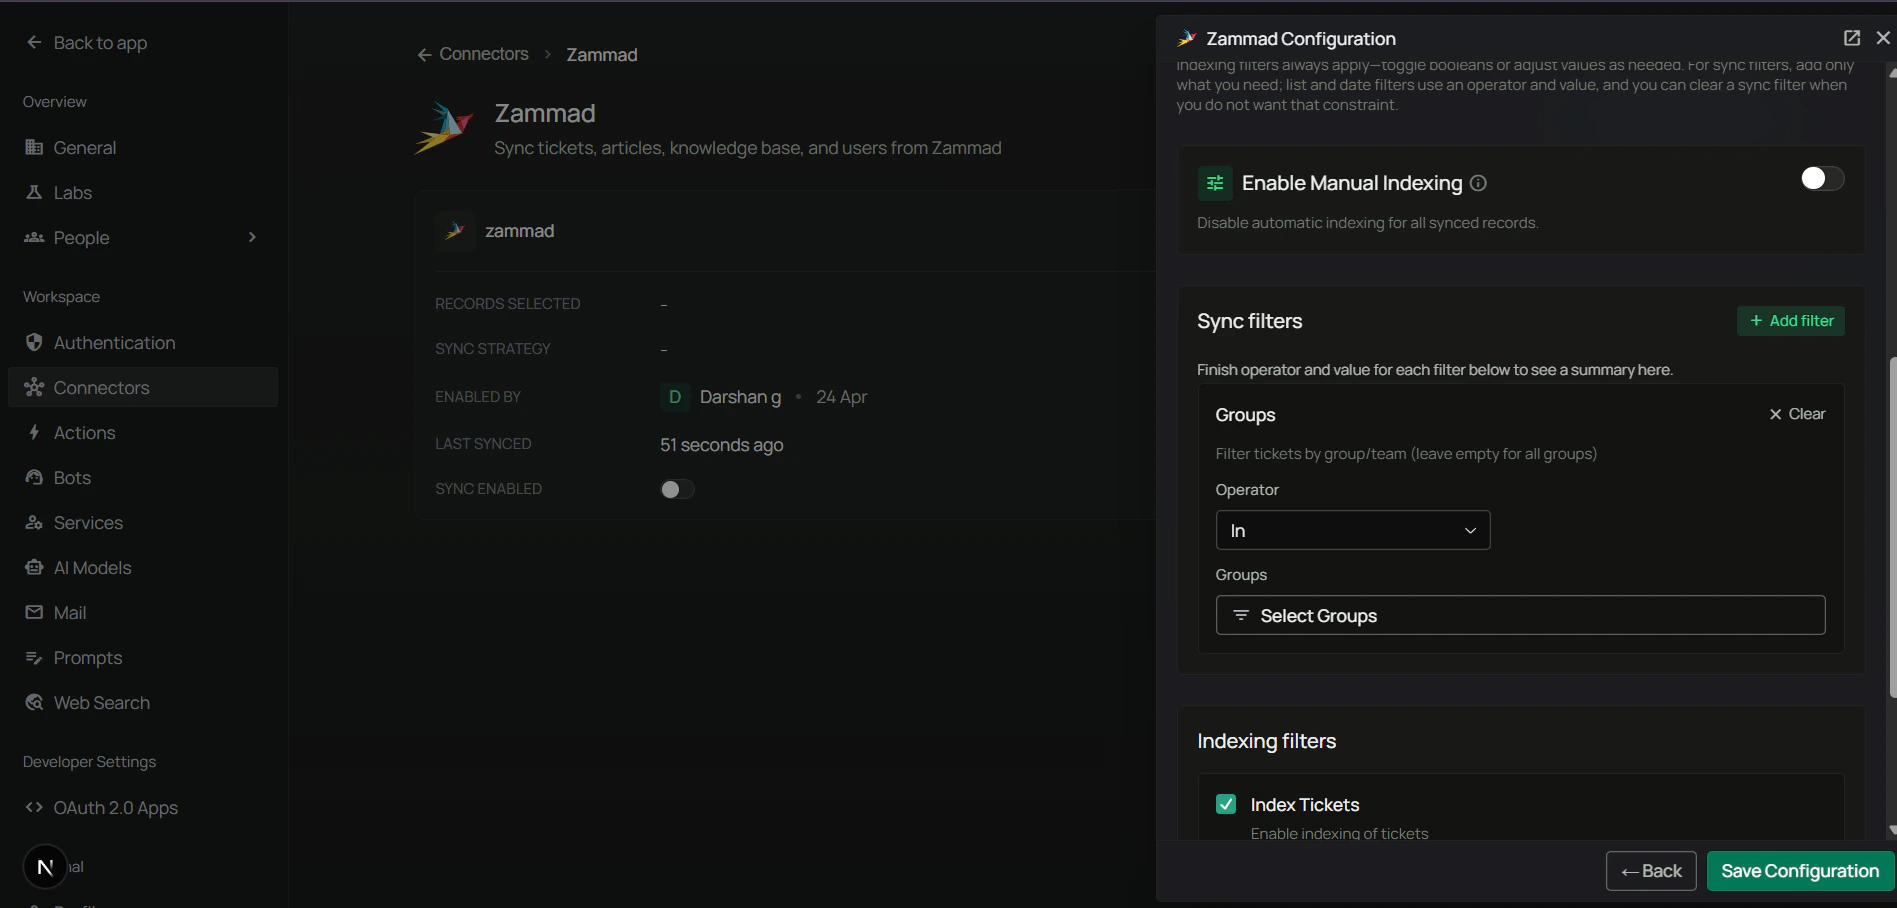Viewport: 1897px width, 908px height.
Task: Click the Mail envelope icon
Action: pyautogui.click(x=34, y=612)
